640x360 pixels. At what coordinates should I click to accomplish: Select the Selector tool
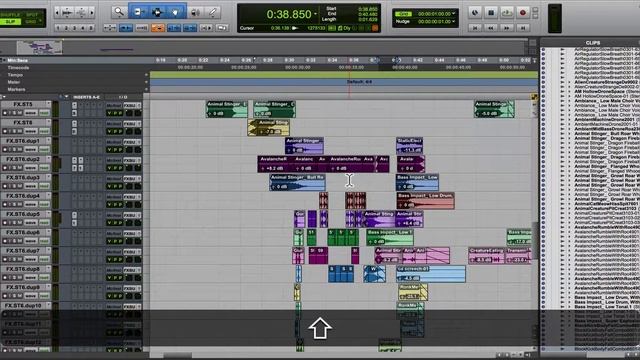(157, 12)
